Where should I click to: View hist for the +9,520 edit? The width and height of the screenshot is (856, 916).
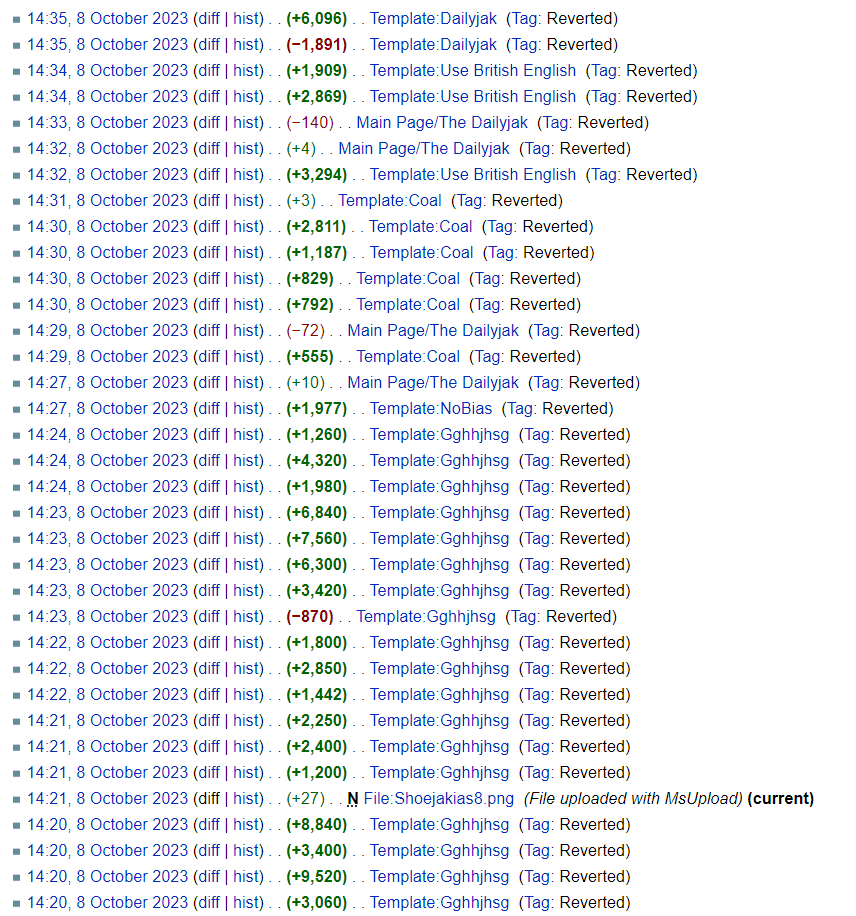click(248, 877)
